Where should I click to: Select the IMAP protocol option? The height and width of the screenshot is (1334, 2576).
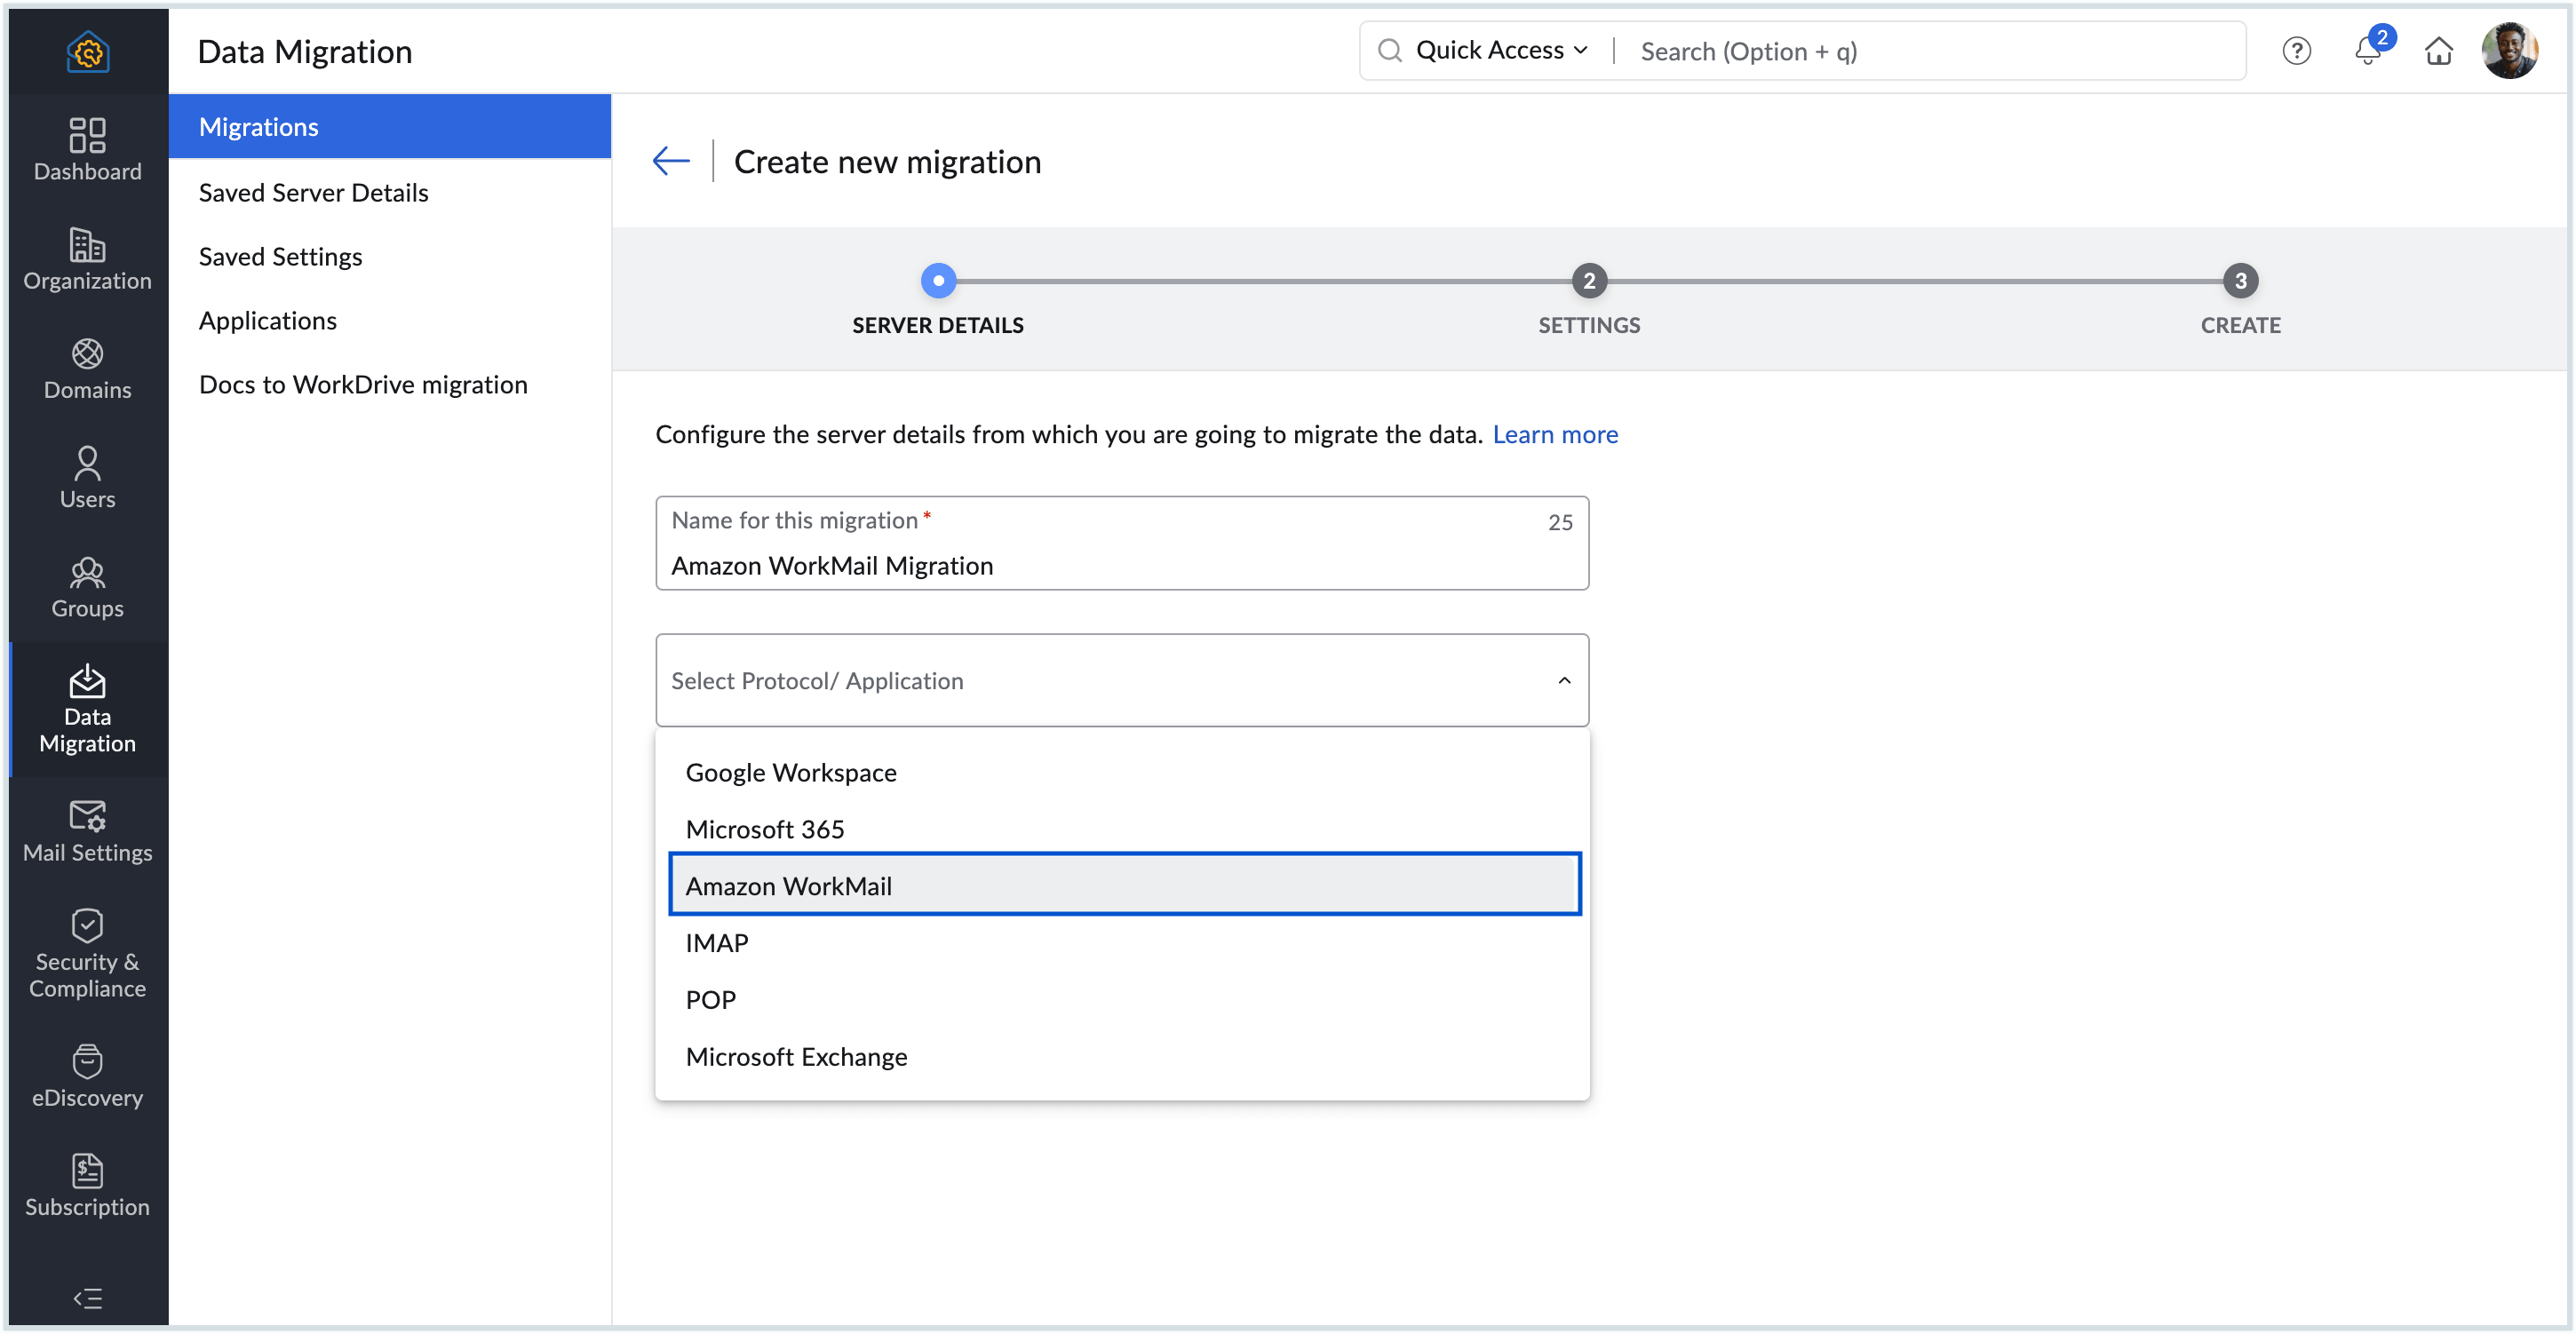[717, 942]
